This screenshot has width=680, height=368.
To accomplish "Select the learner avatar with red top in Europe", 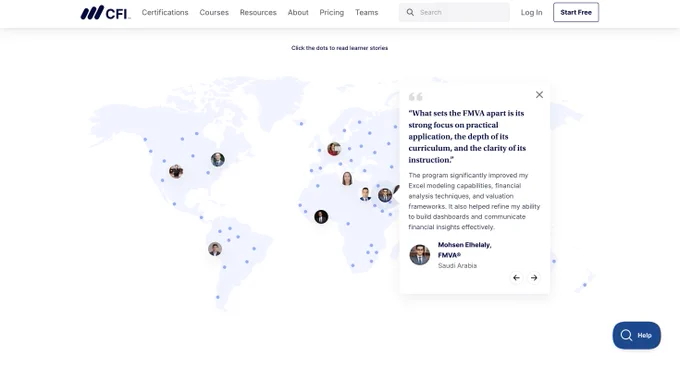I will tap(334, 149).
